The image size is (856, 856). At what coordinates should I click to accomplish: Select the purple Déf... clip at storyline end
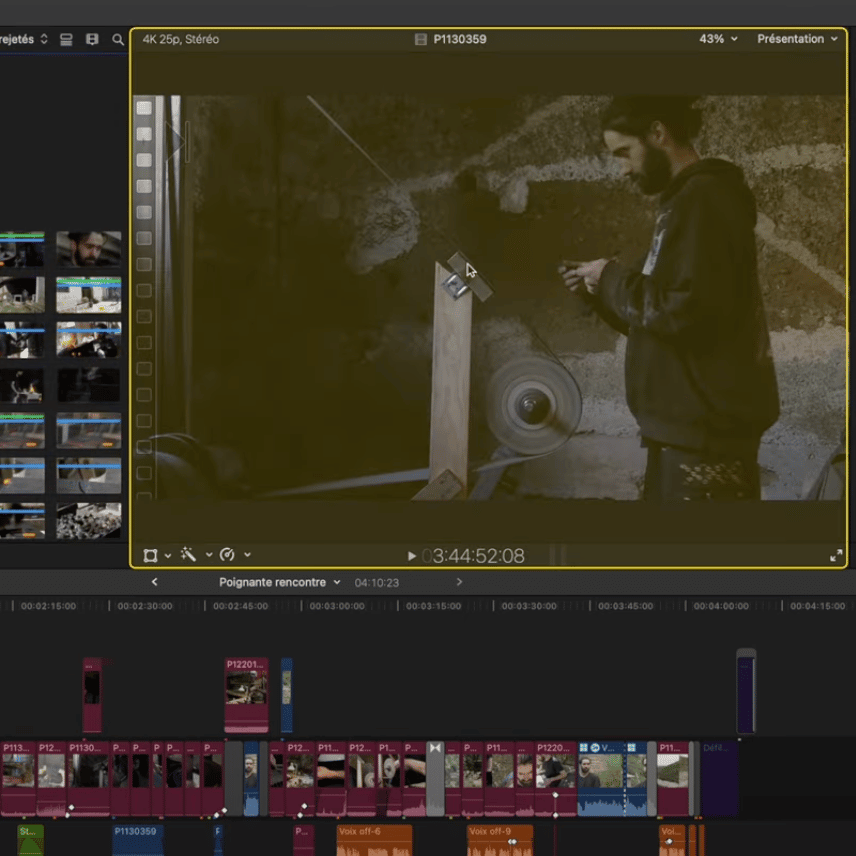coord(719,778)
